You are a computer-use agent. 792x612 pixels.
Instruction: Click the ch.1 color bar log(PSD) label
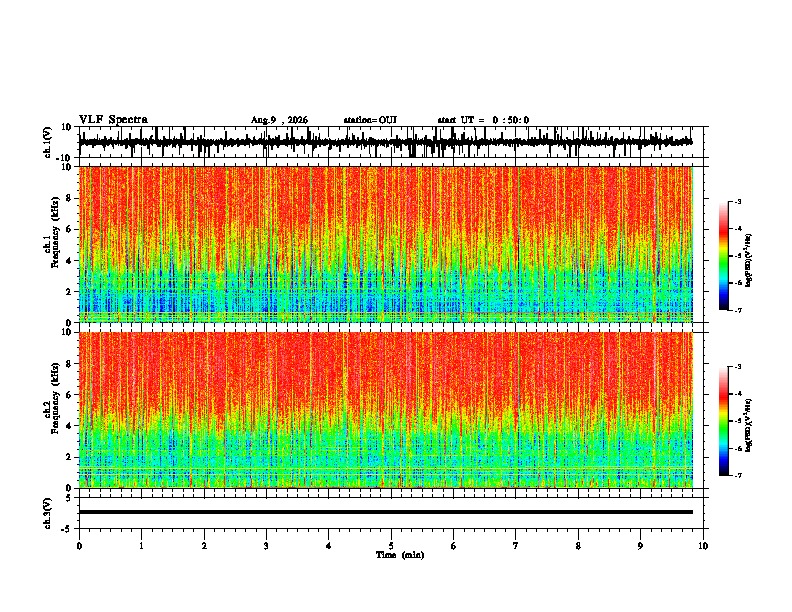coord(749,260)
